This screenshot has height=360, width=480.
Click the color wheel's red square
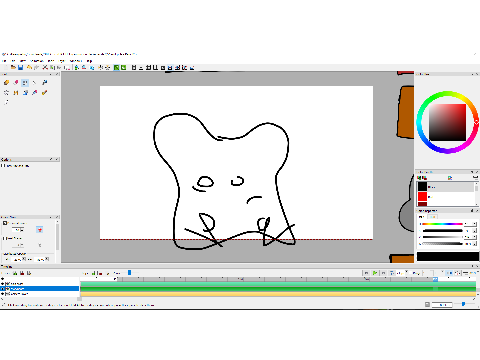click(x=447, y=122)
